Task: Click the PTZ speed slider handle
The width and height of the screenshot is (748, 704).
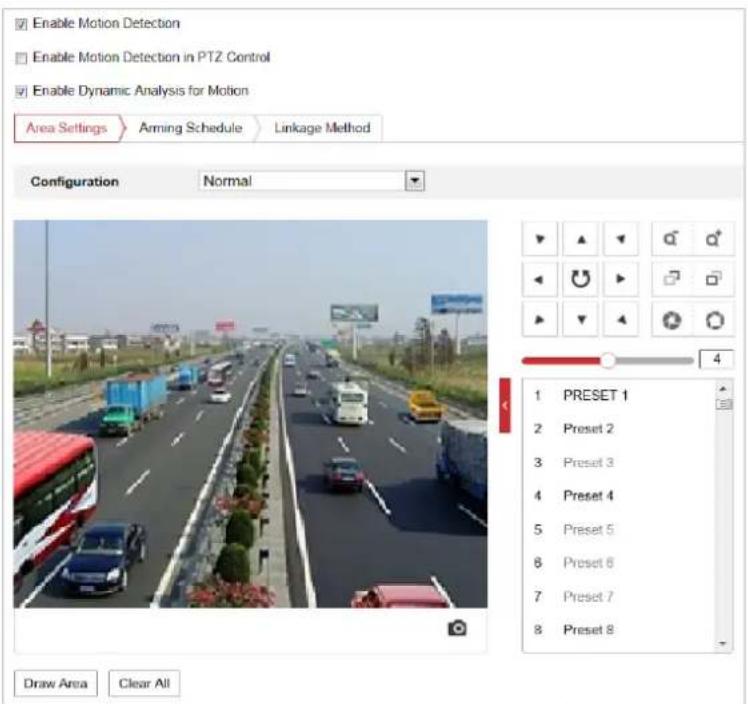Action: [608, 361]
